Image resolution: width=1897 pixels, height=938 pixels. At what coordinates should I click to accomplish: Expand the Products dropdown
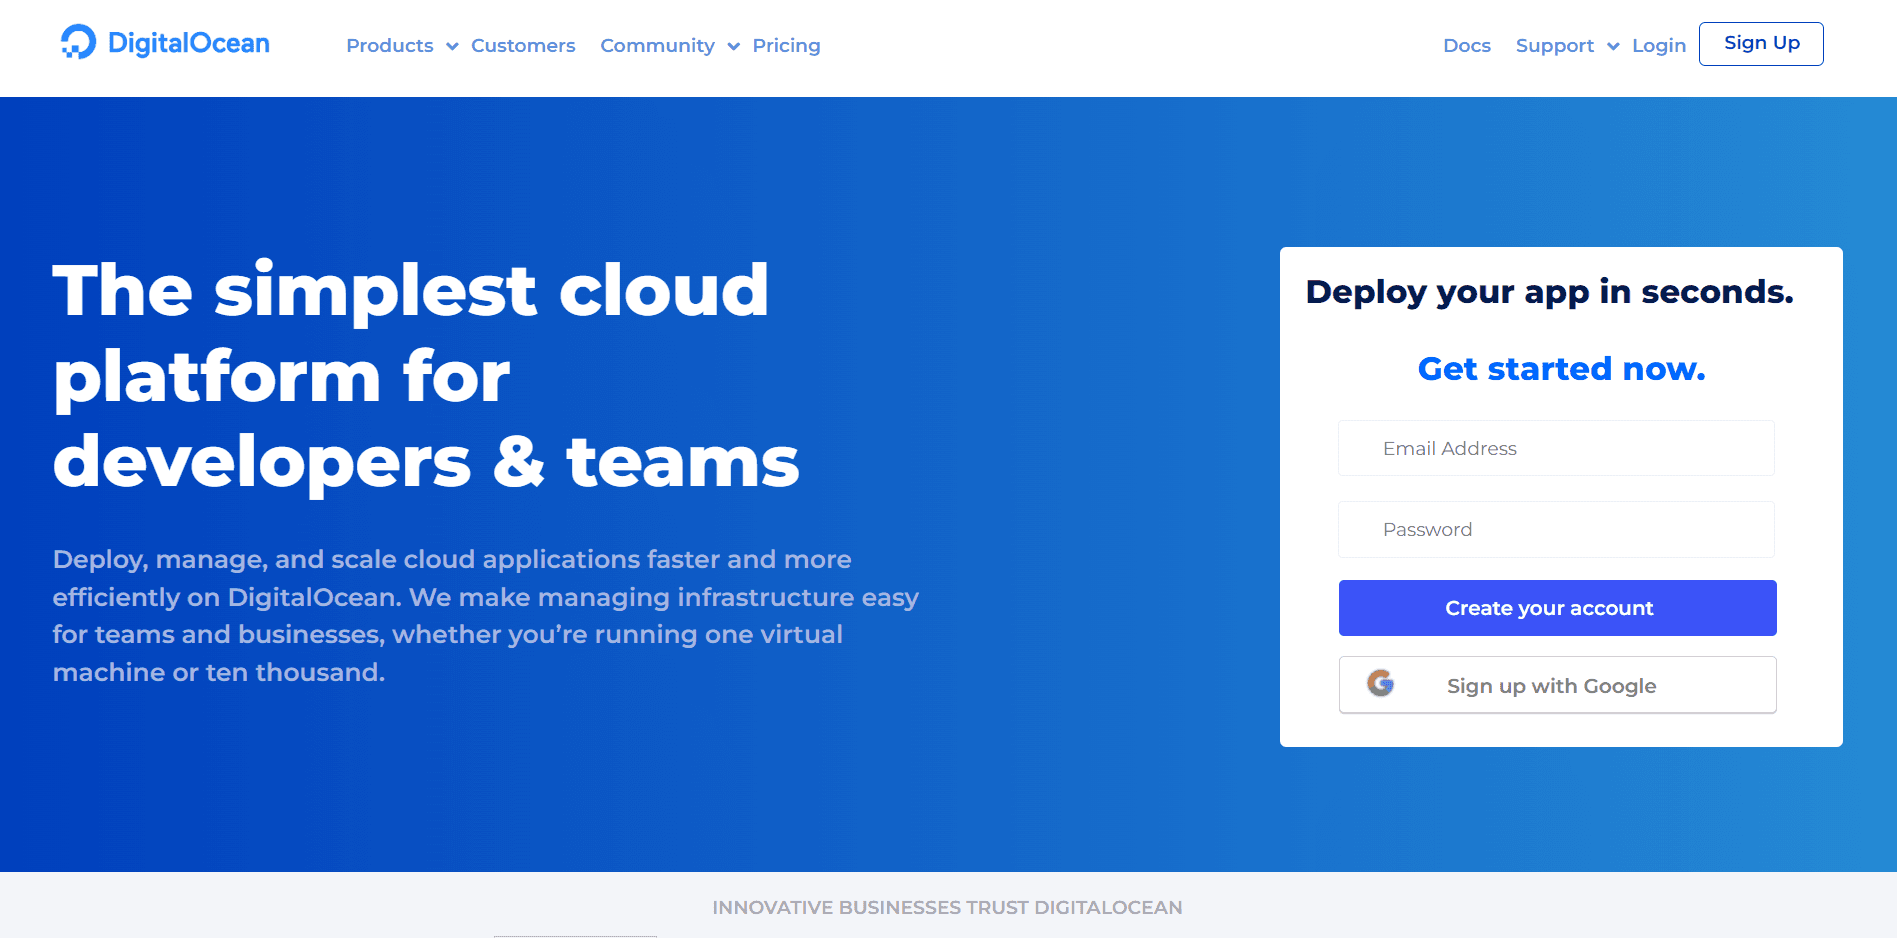pos(451,46)
